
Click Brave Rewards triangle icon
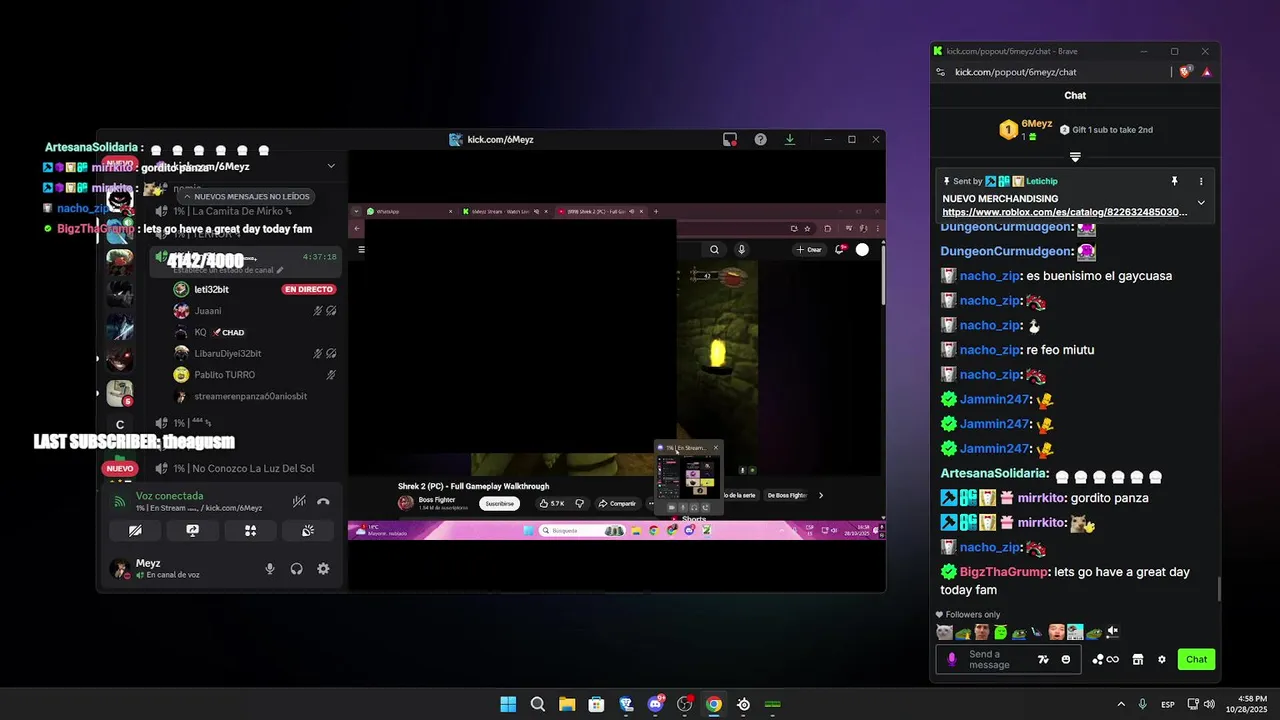1207,72
